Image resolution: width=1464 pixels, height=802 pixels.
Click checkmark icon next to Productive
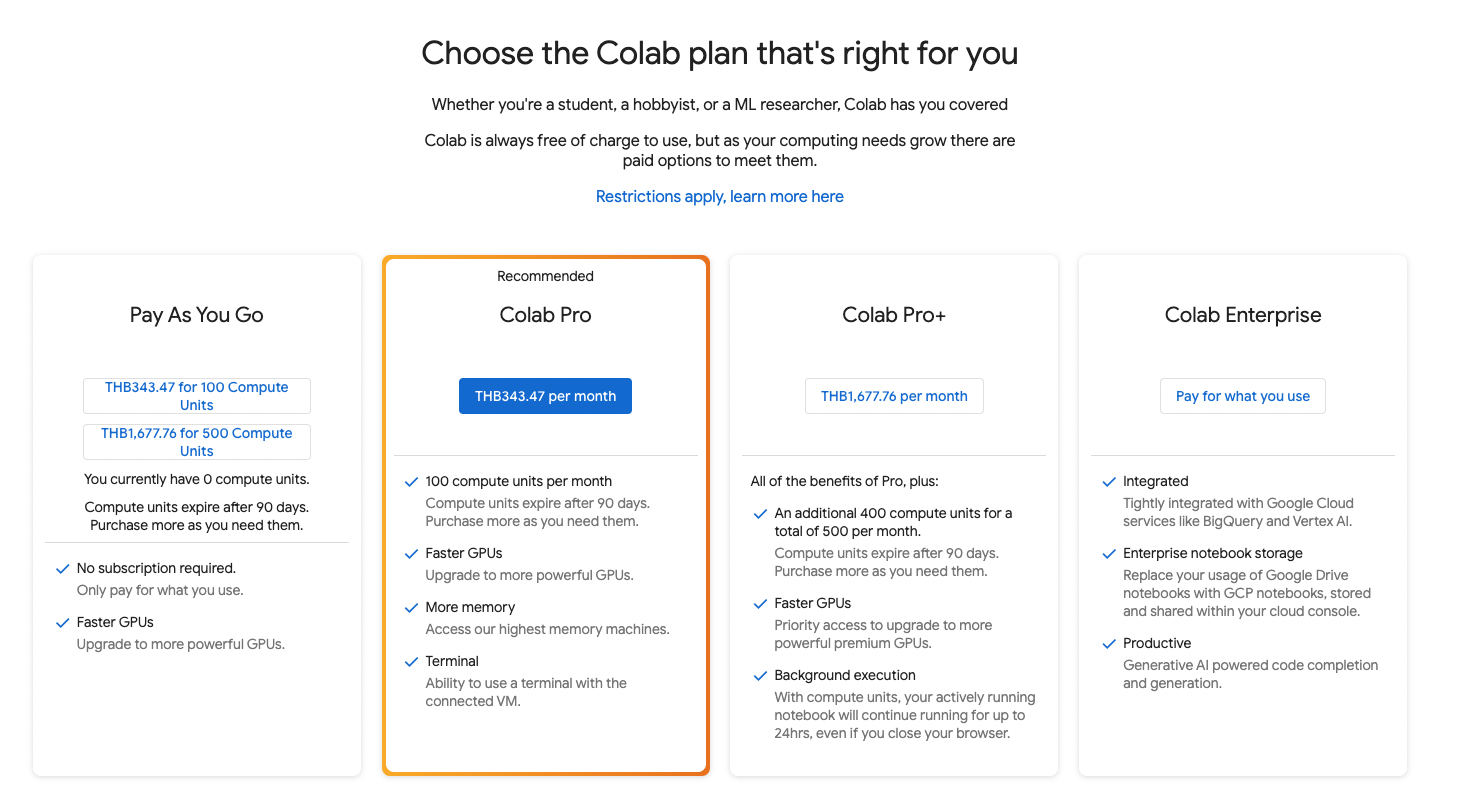coord(1108,644)
